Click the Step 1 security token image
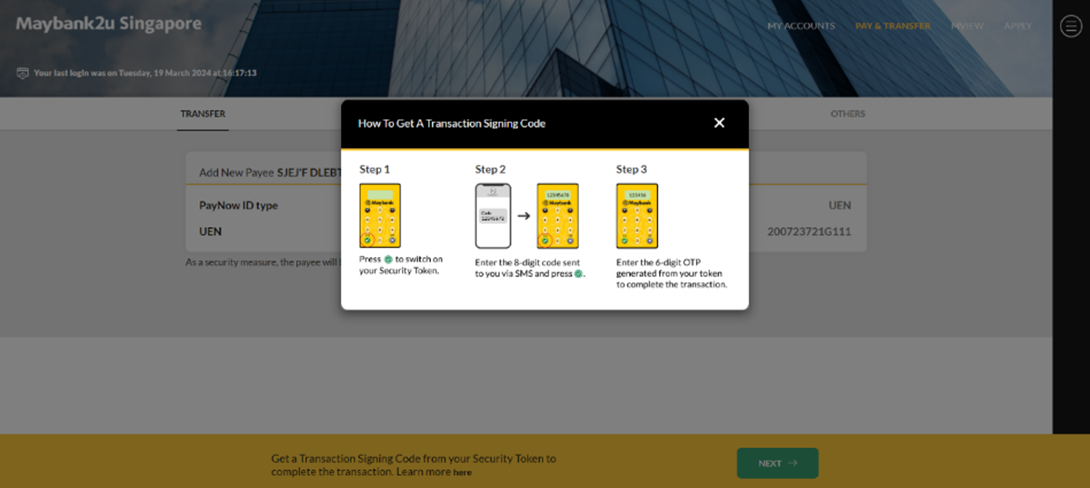Screen dimensions: 1090x488 (x=380, y=215)
